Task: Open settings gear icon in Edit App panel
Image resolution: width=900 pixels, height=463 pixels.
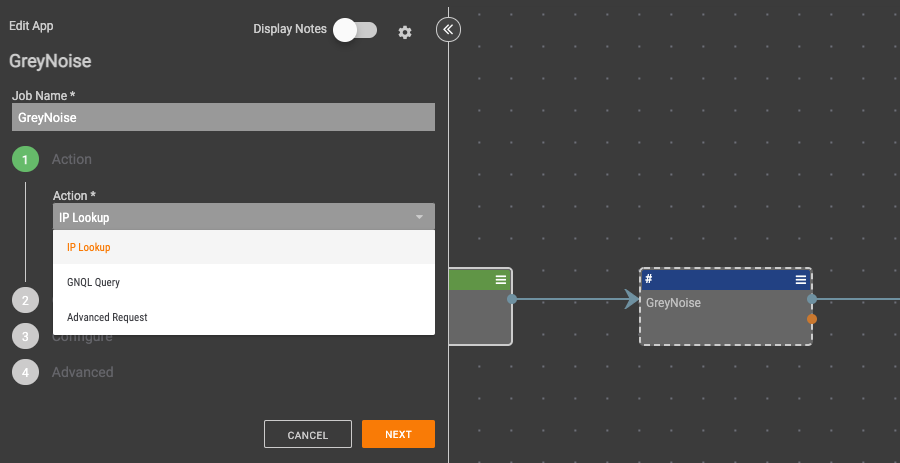Action: point(405,32)
